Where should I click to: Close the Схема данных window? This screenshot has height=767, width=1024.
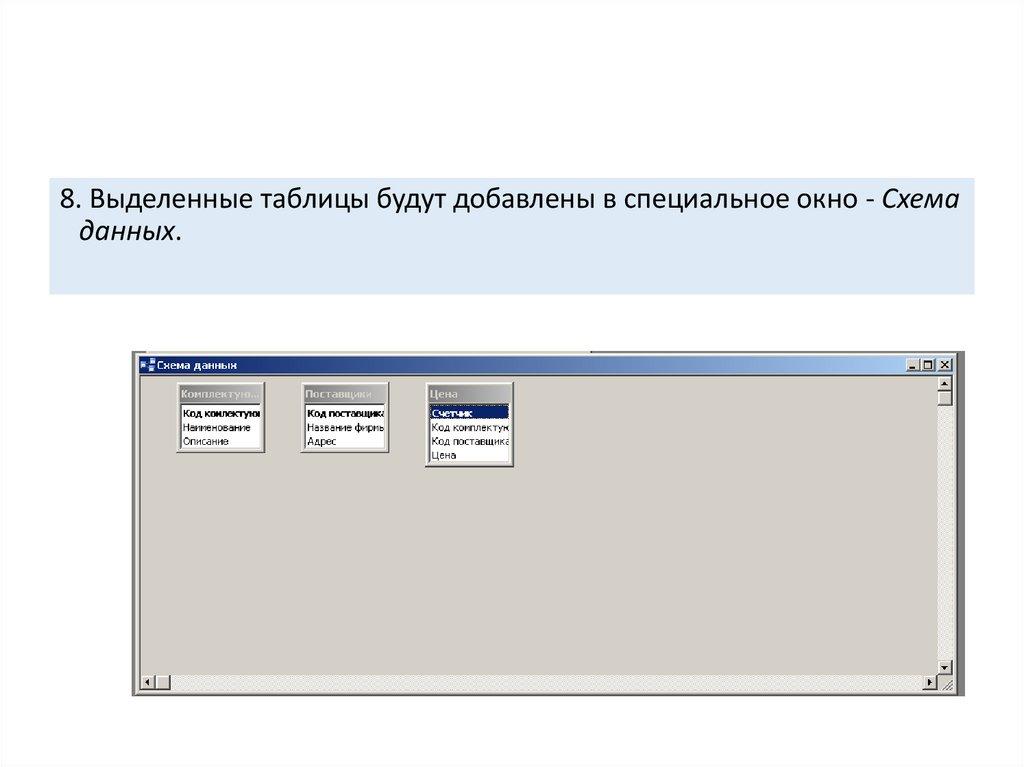(944, 365)
